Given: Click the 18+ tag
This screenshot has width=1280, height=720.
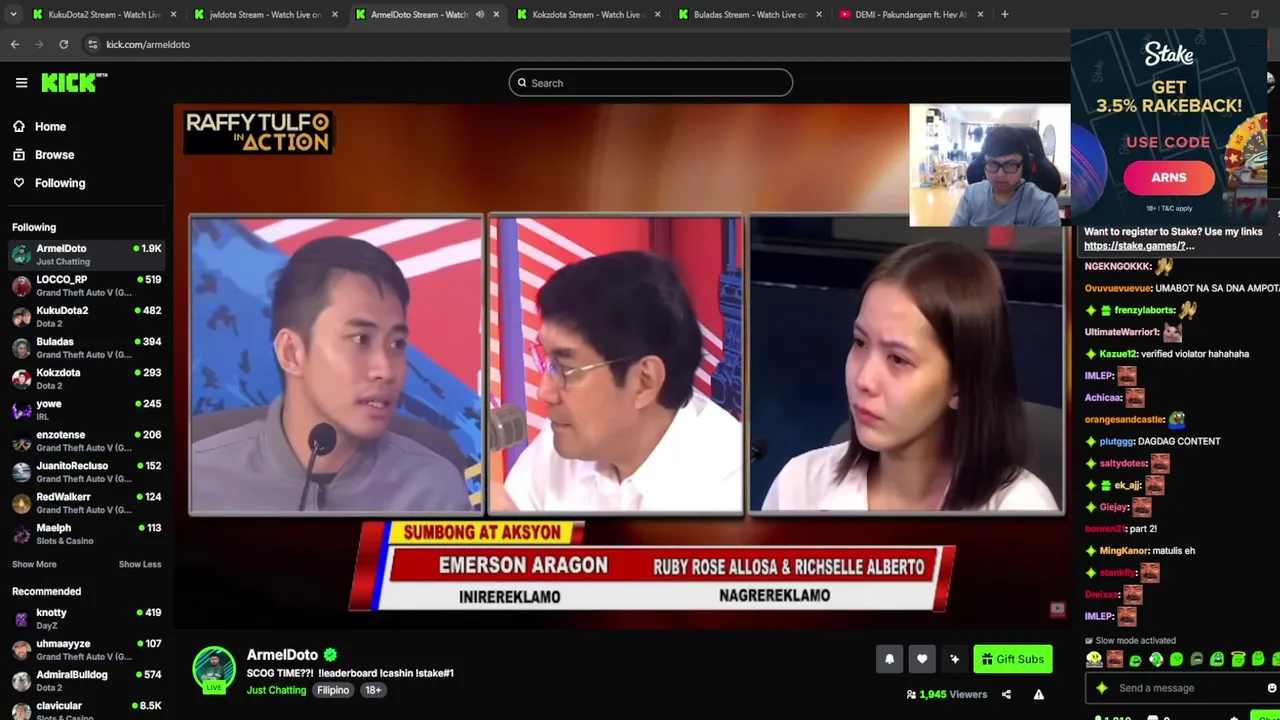Looking at the screenshot, I should (x=373, y=690).
